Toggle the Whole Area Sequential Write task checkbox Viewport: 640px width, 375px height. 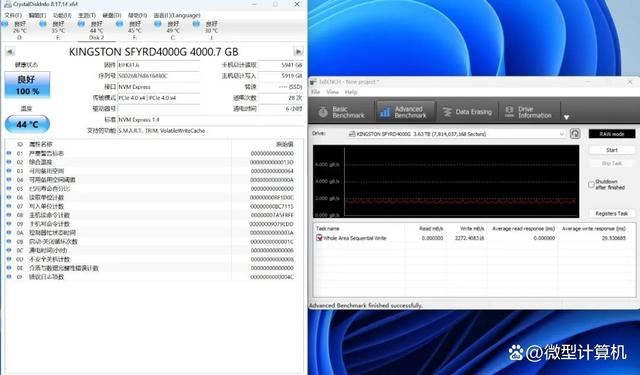click(319, 237)
